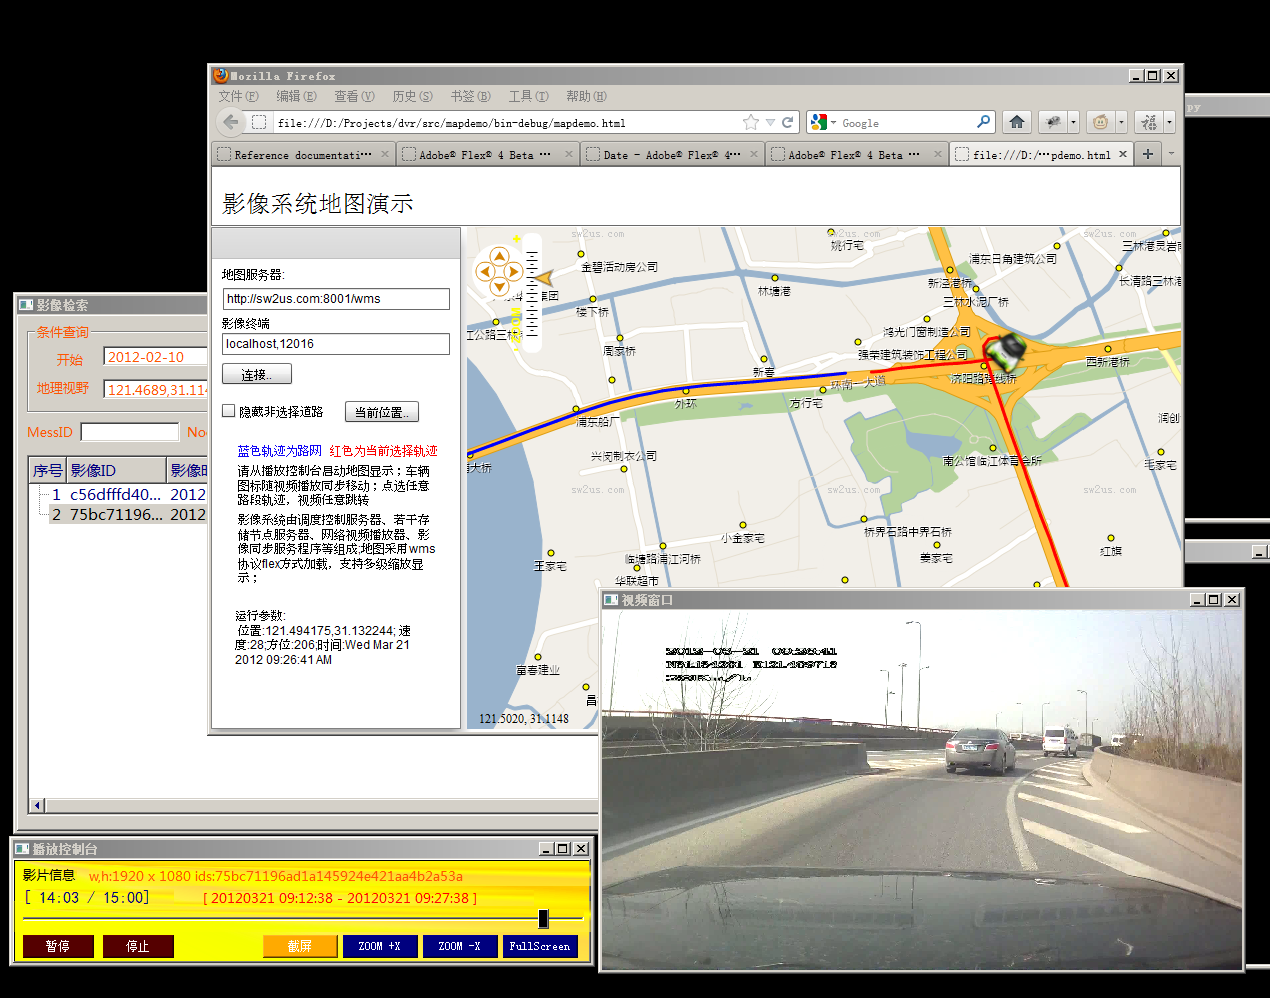Click the 截屏 screenshot button
The image size is (1270, 998).
coord(300,946)
